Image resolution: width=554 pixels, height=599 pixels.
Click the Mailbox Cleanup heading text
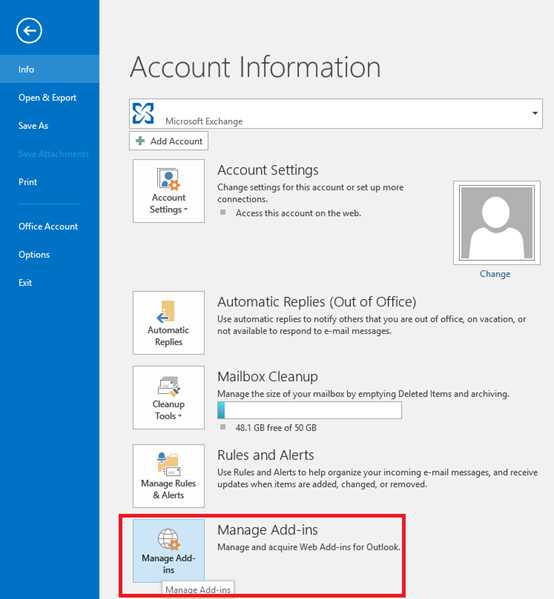point(267,377)
